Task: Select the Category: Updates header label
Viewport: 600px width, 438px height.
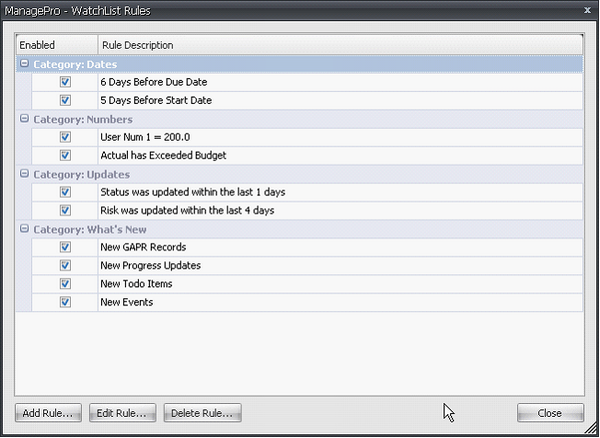Action: tap(82, 174)
